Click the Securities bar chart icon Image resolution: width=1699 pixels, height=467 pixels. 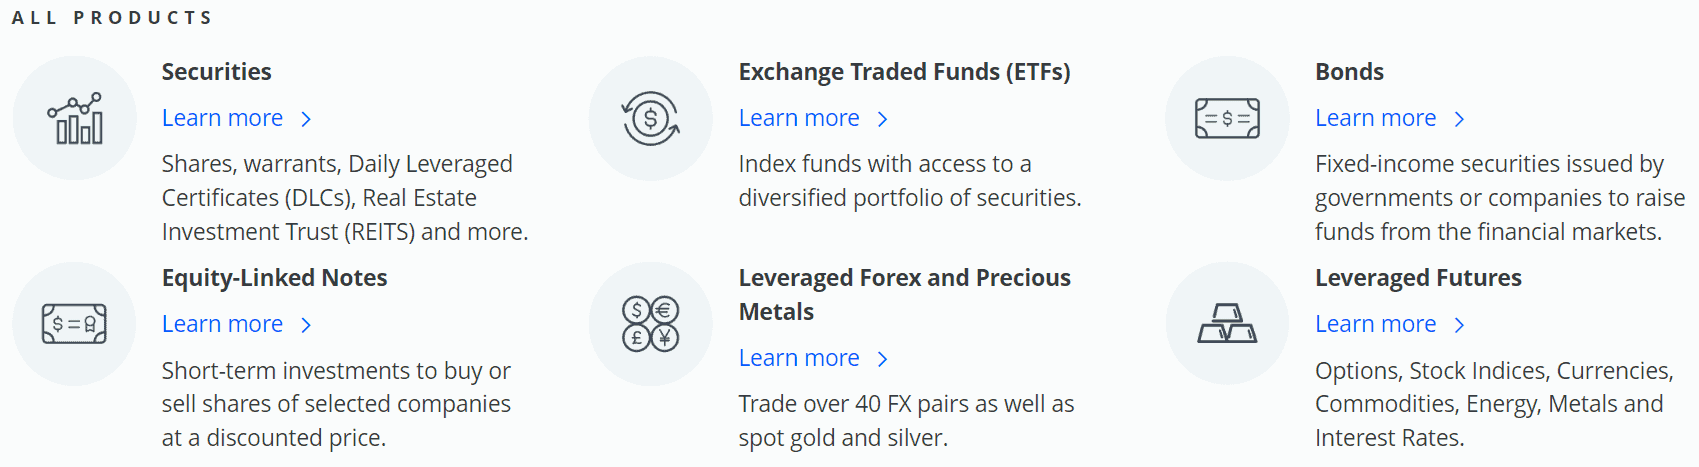(75, 119)
